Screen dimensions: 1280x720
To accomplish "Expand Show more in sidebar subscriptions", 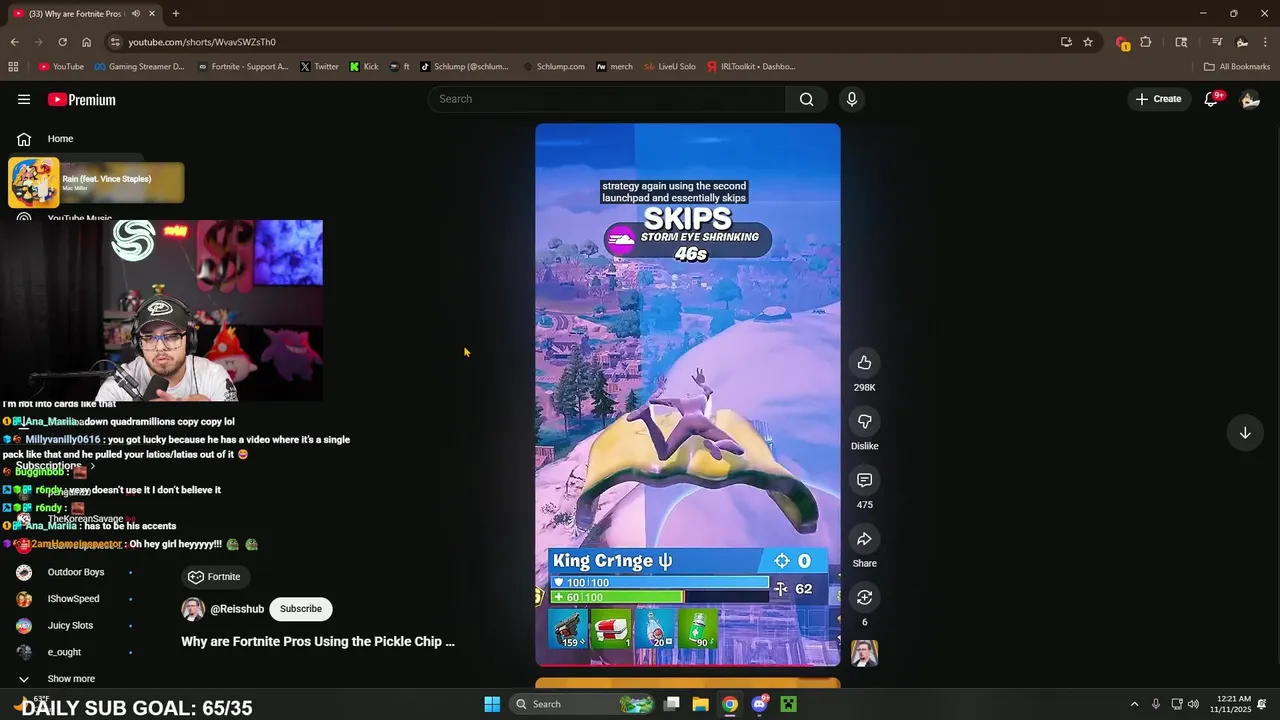I will 71,679.
